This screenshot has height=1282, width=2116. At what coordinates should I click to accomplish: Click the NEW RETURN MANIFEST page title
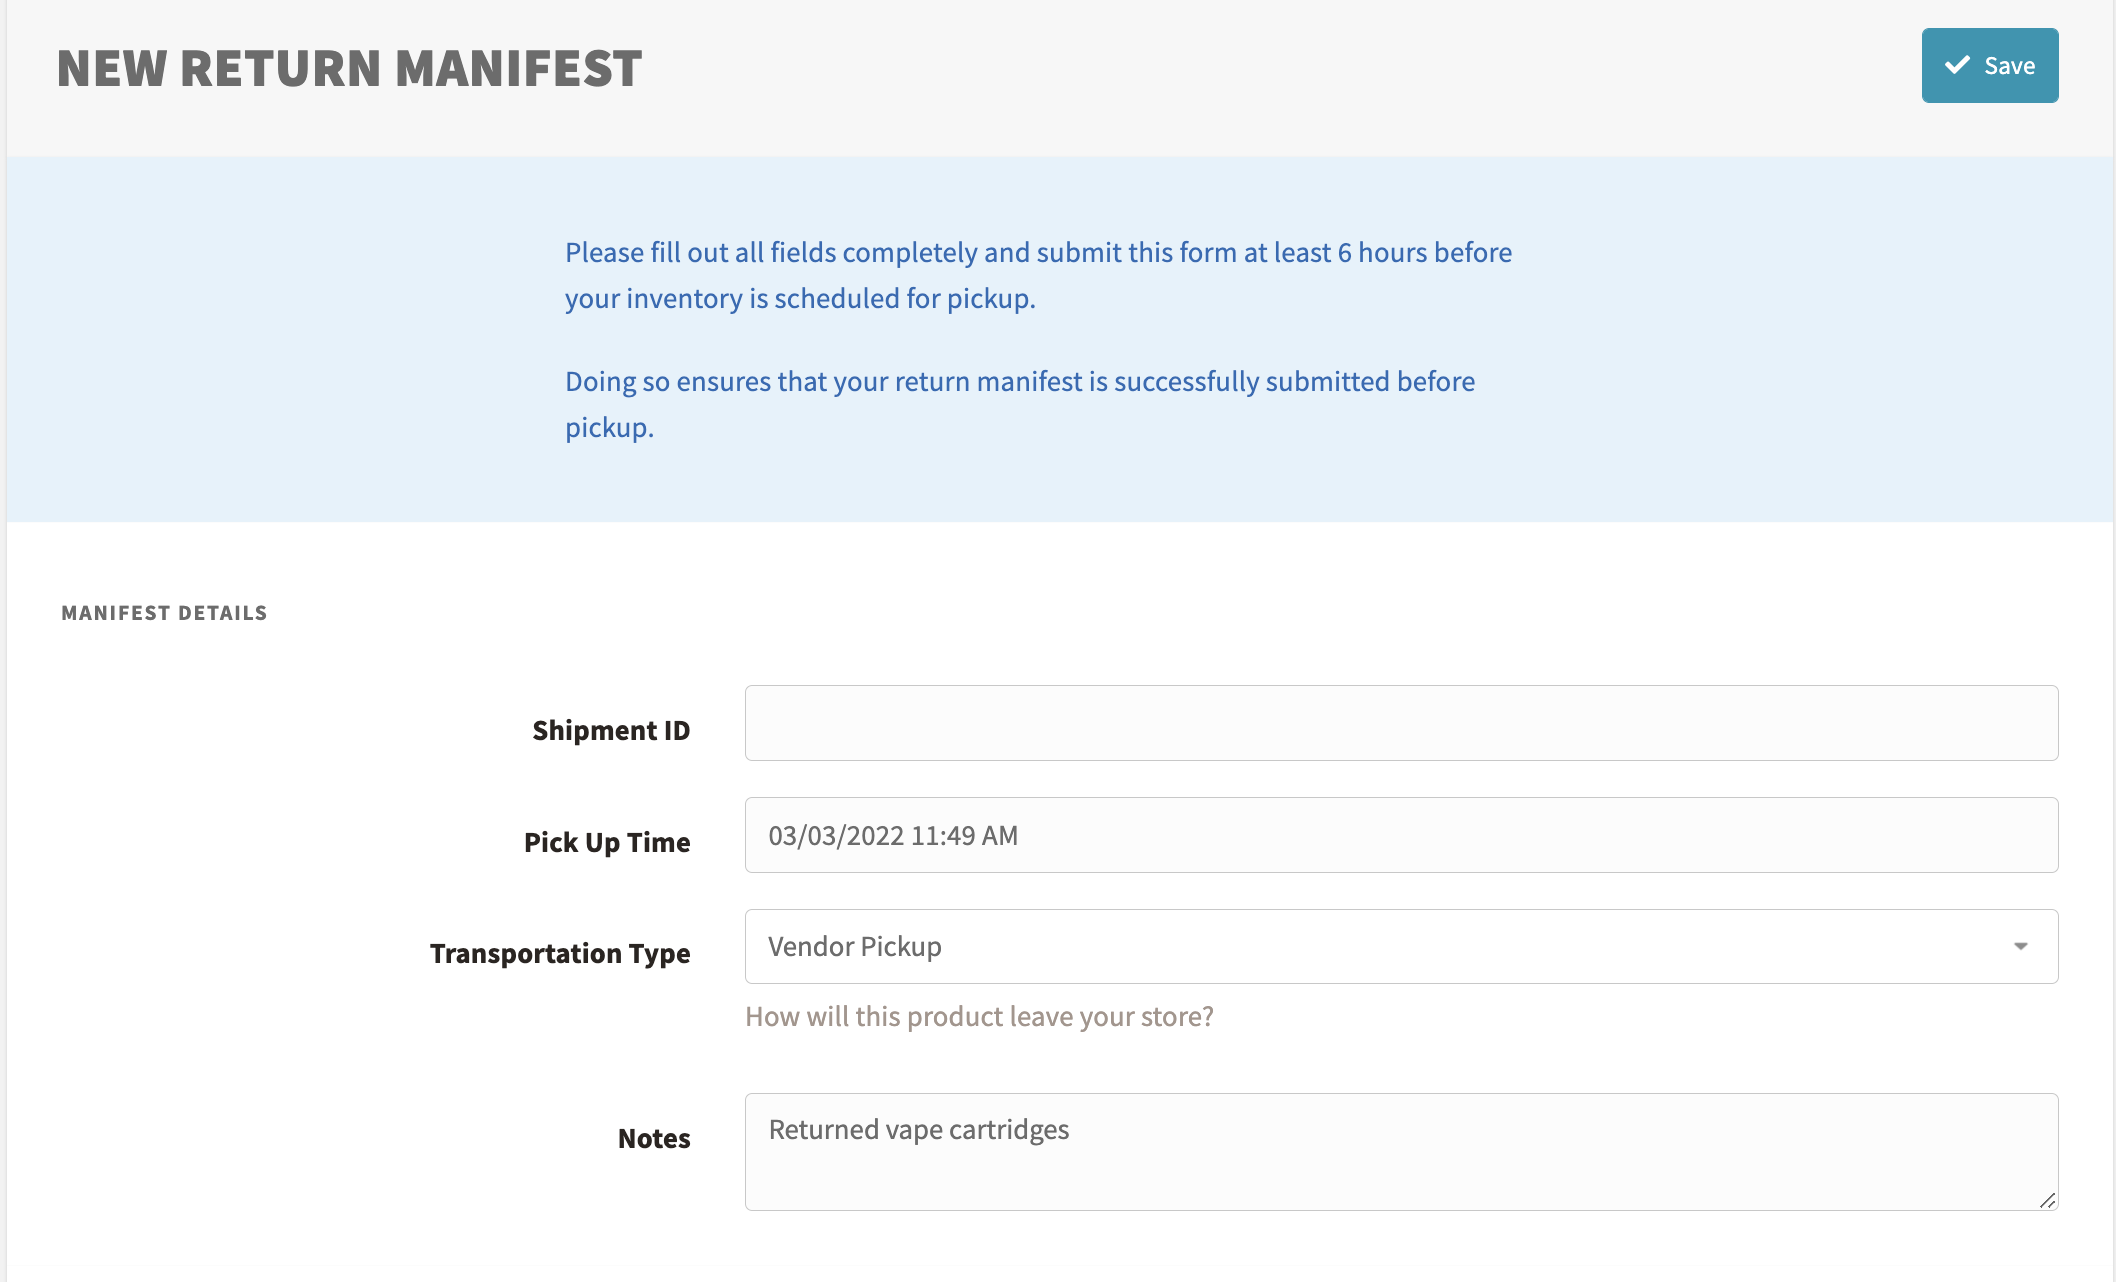pyautogui.click(x=349, y=68)
